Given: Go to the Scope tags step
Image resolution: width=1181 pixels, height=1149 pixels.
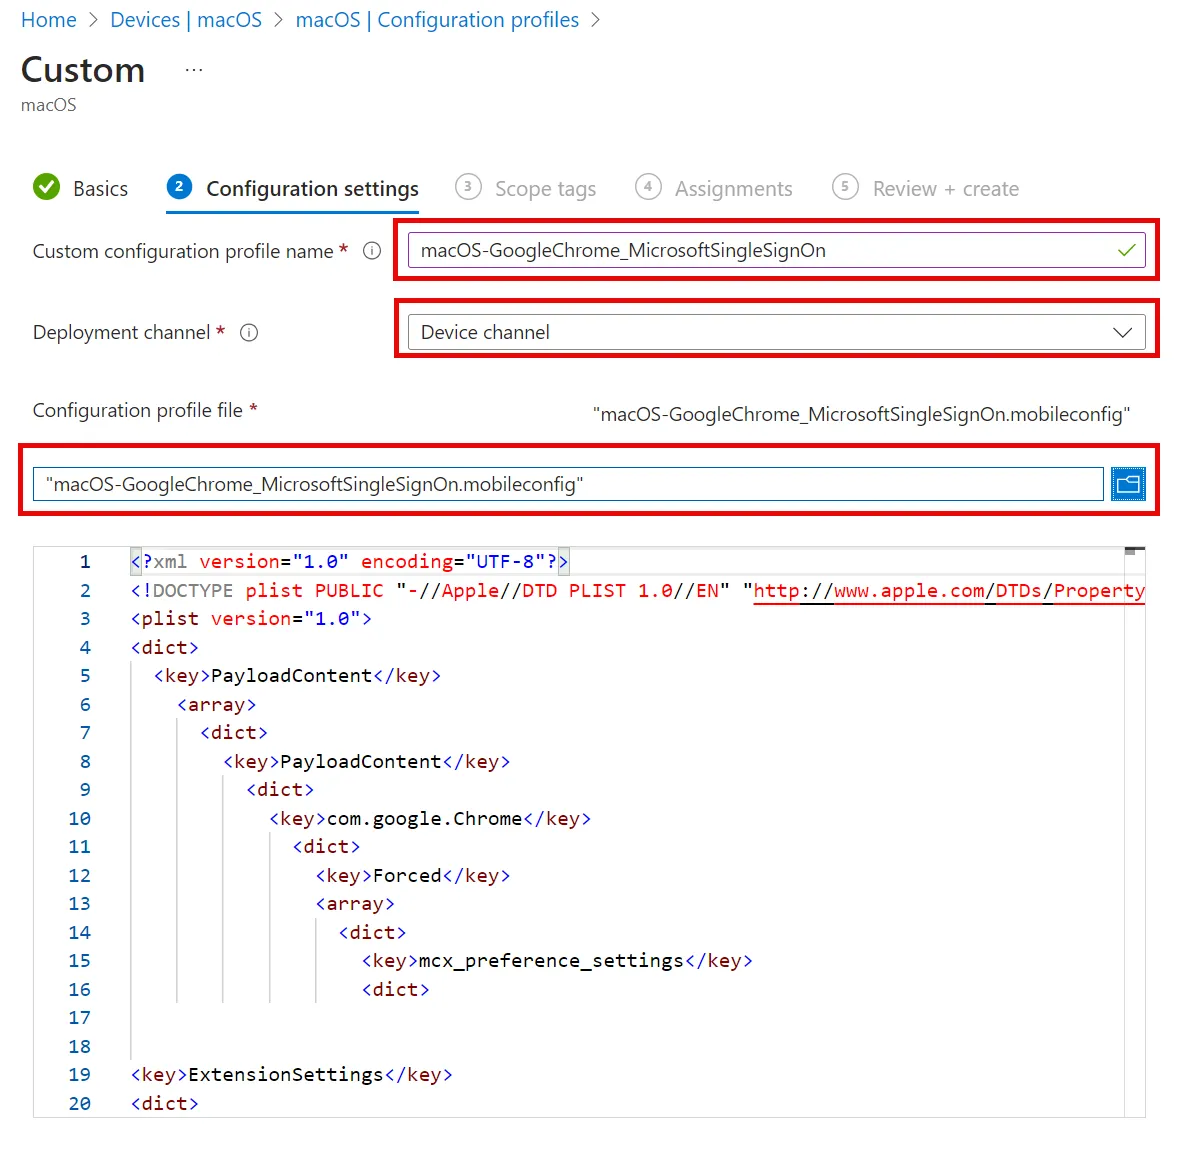Looking at the screenshot, I should [x=545, y=189].
